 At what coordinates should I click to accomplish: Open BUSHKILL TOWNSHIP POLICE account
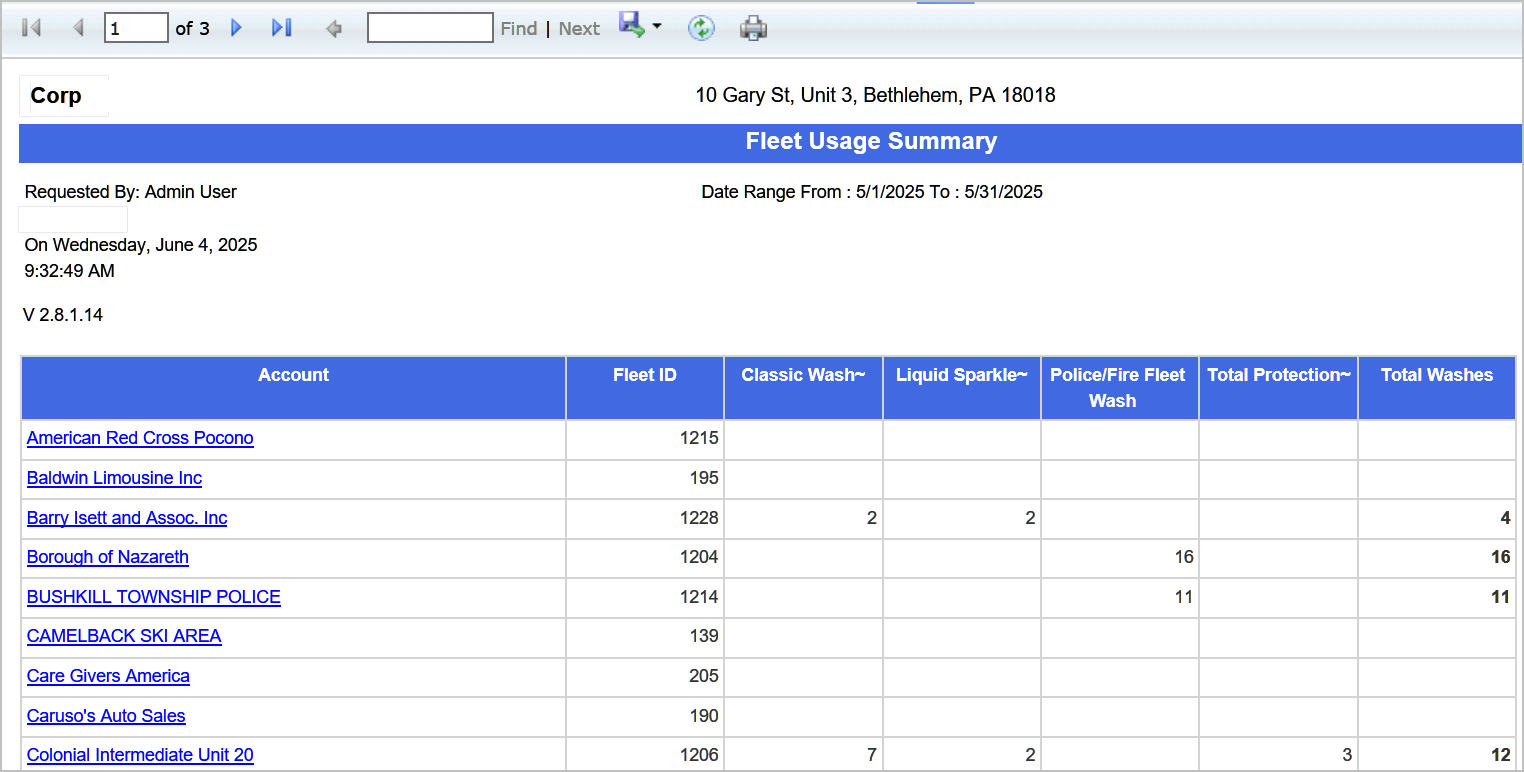tap(154, 597)
